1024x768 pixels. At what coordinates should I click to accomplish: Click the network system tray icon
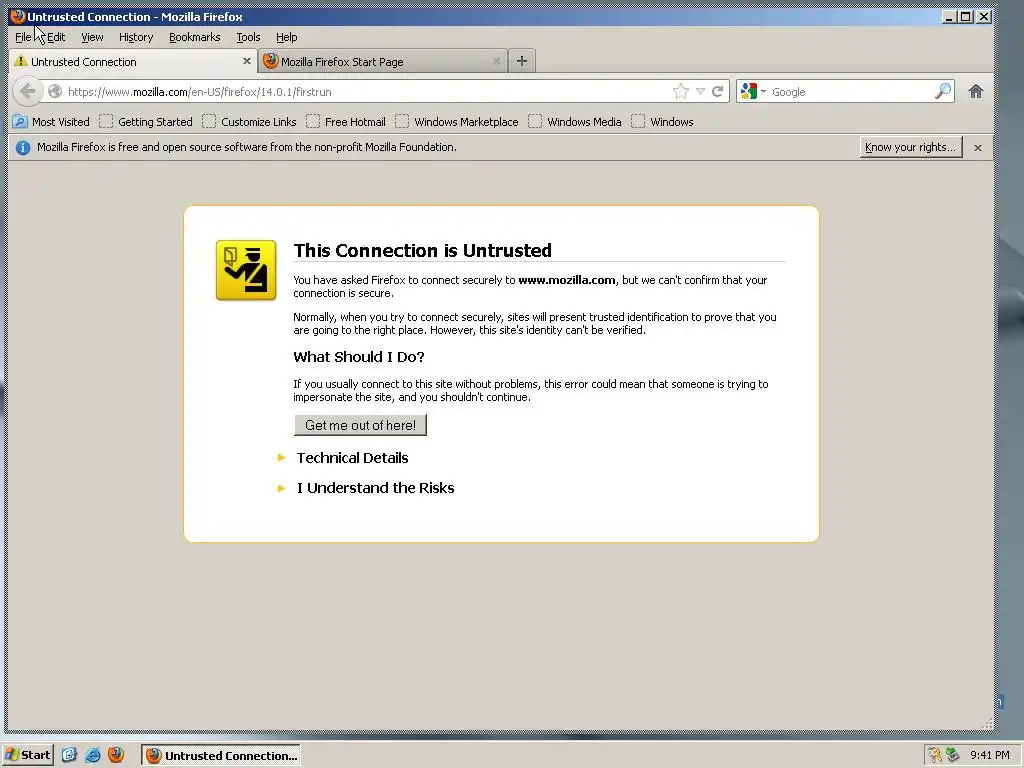pos(952,755)
